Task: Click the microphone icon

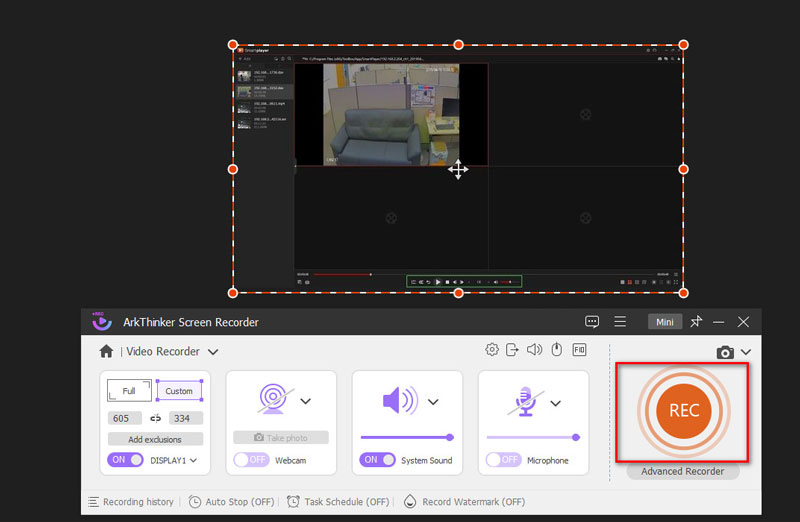Action: (x=526, y=401)
